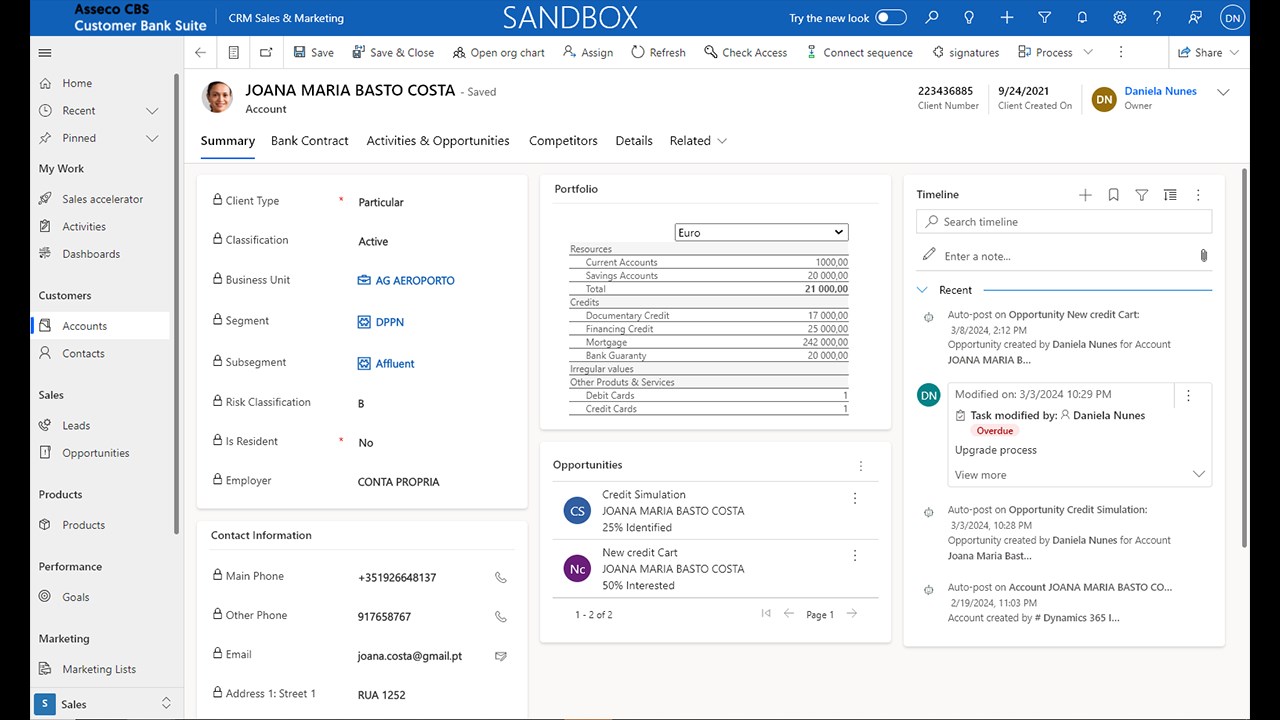Viewport: 1280px width, 720px height.
Task: Call the Main Phone number icon
Action: [x=501, y=577]
